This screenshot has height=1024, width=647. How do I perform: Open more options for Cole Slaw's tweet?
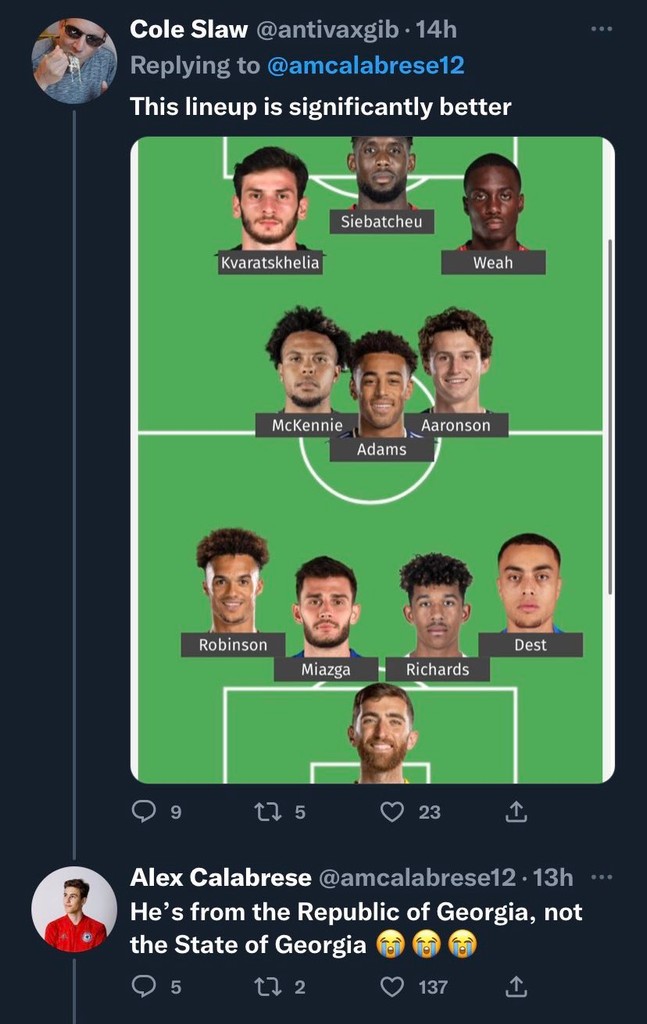(601, 29)
